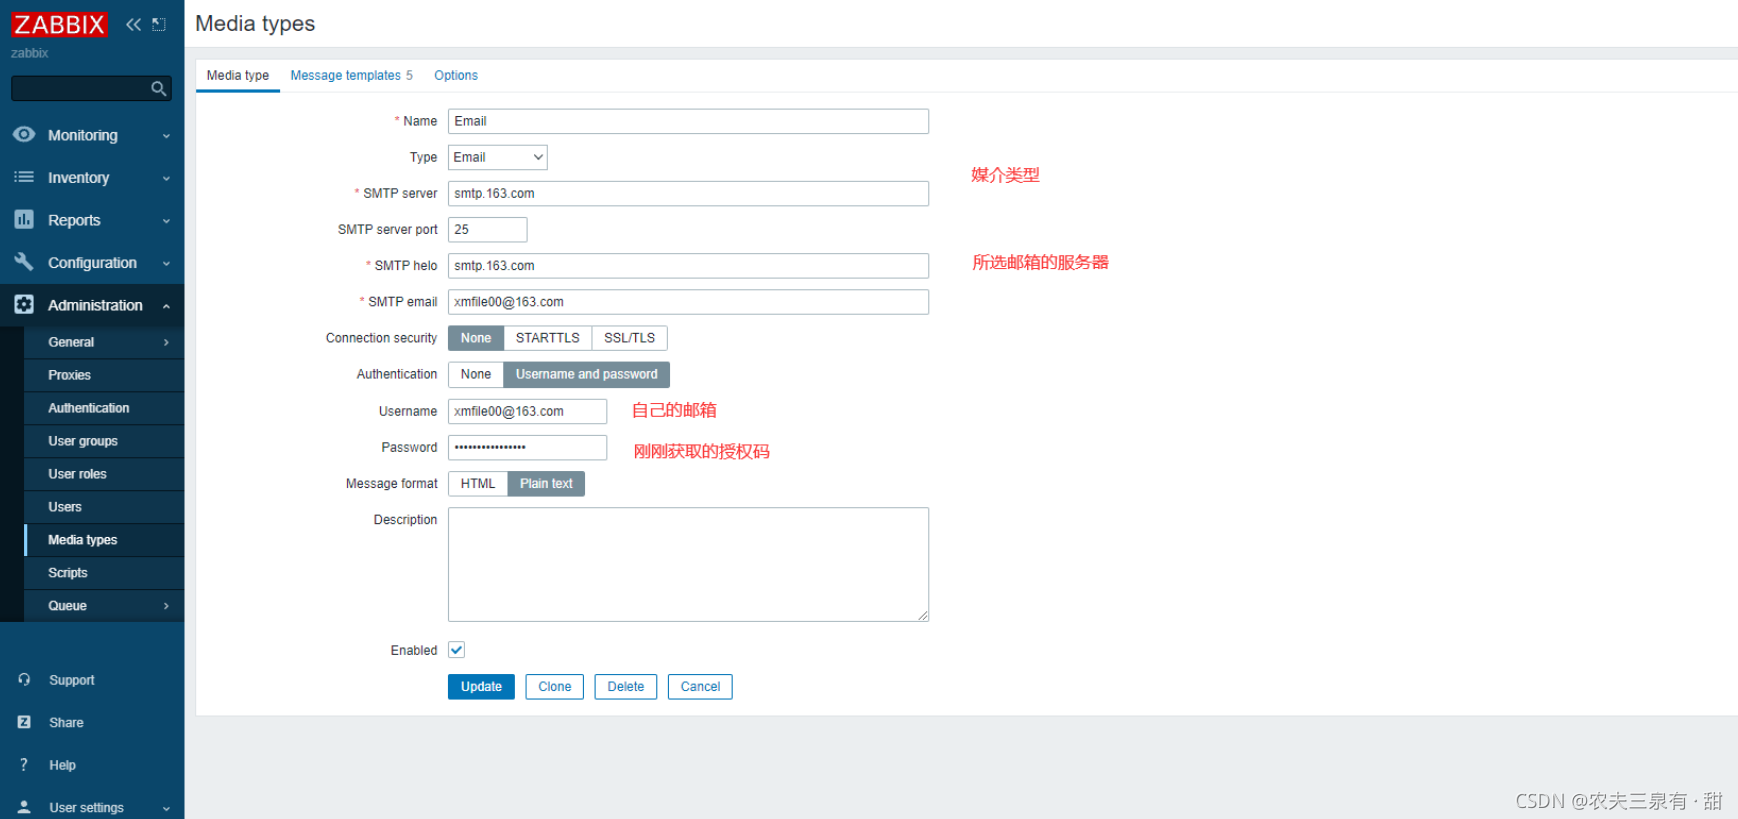Click the SMTP email field
The width and height of the screenshot is (1738, 819).
click(688, 302)
